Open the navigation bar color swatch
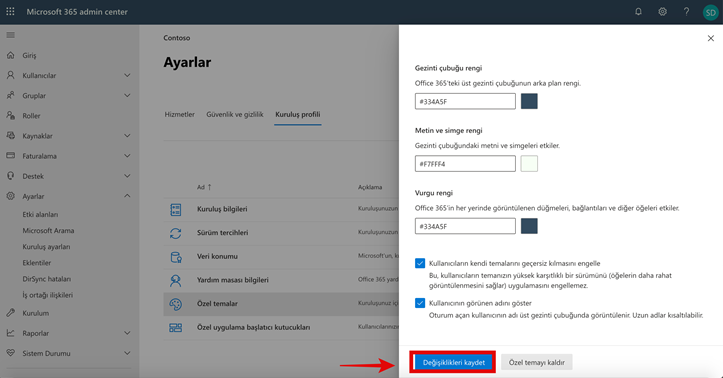 click(529, 101)
